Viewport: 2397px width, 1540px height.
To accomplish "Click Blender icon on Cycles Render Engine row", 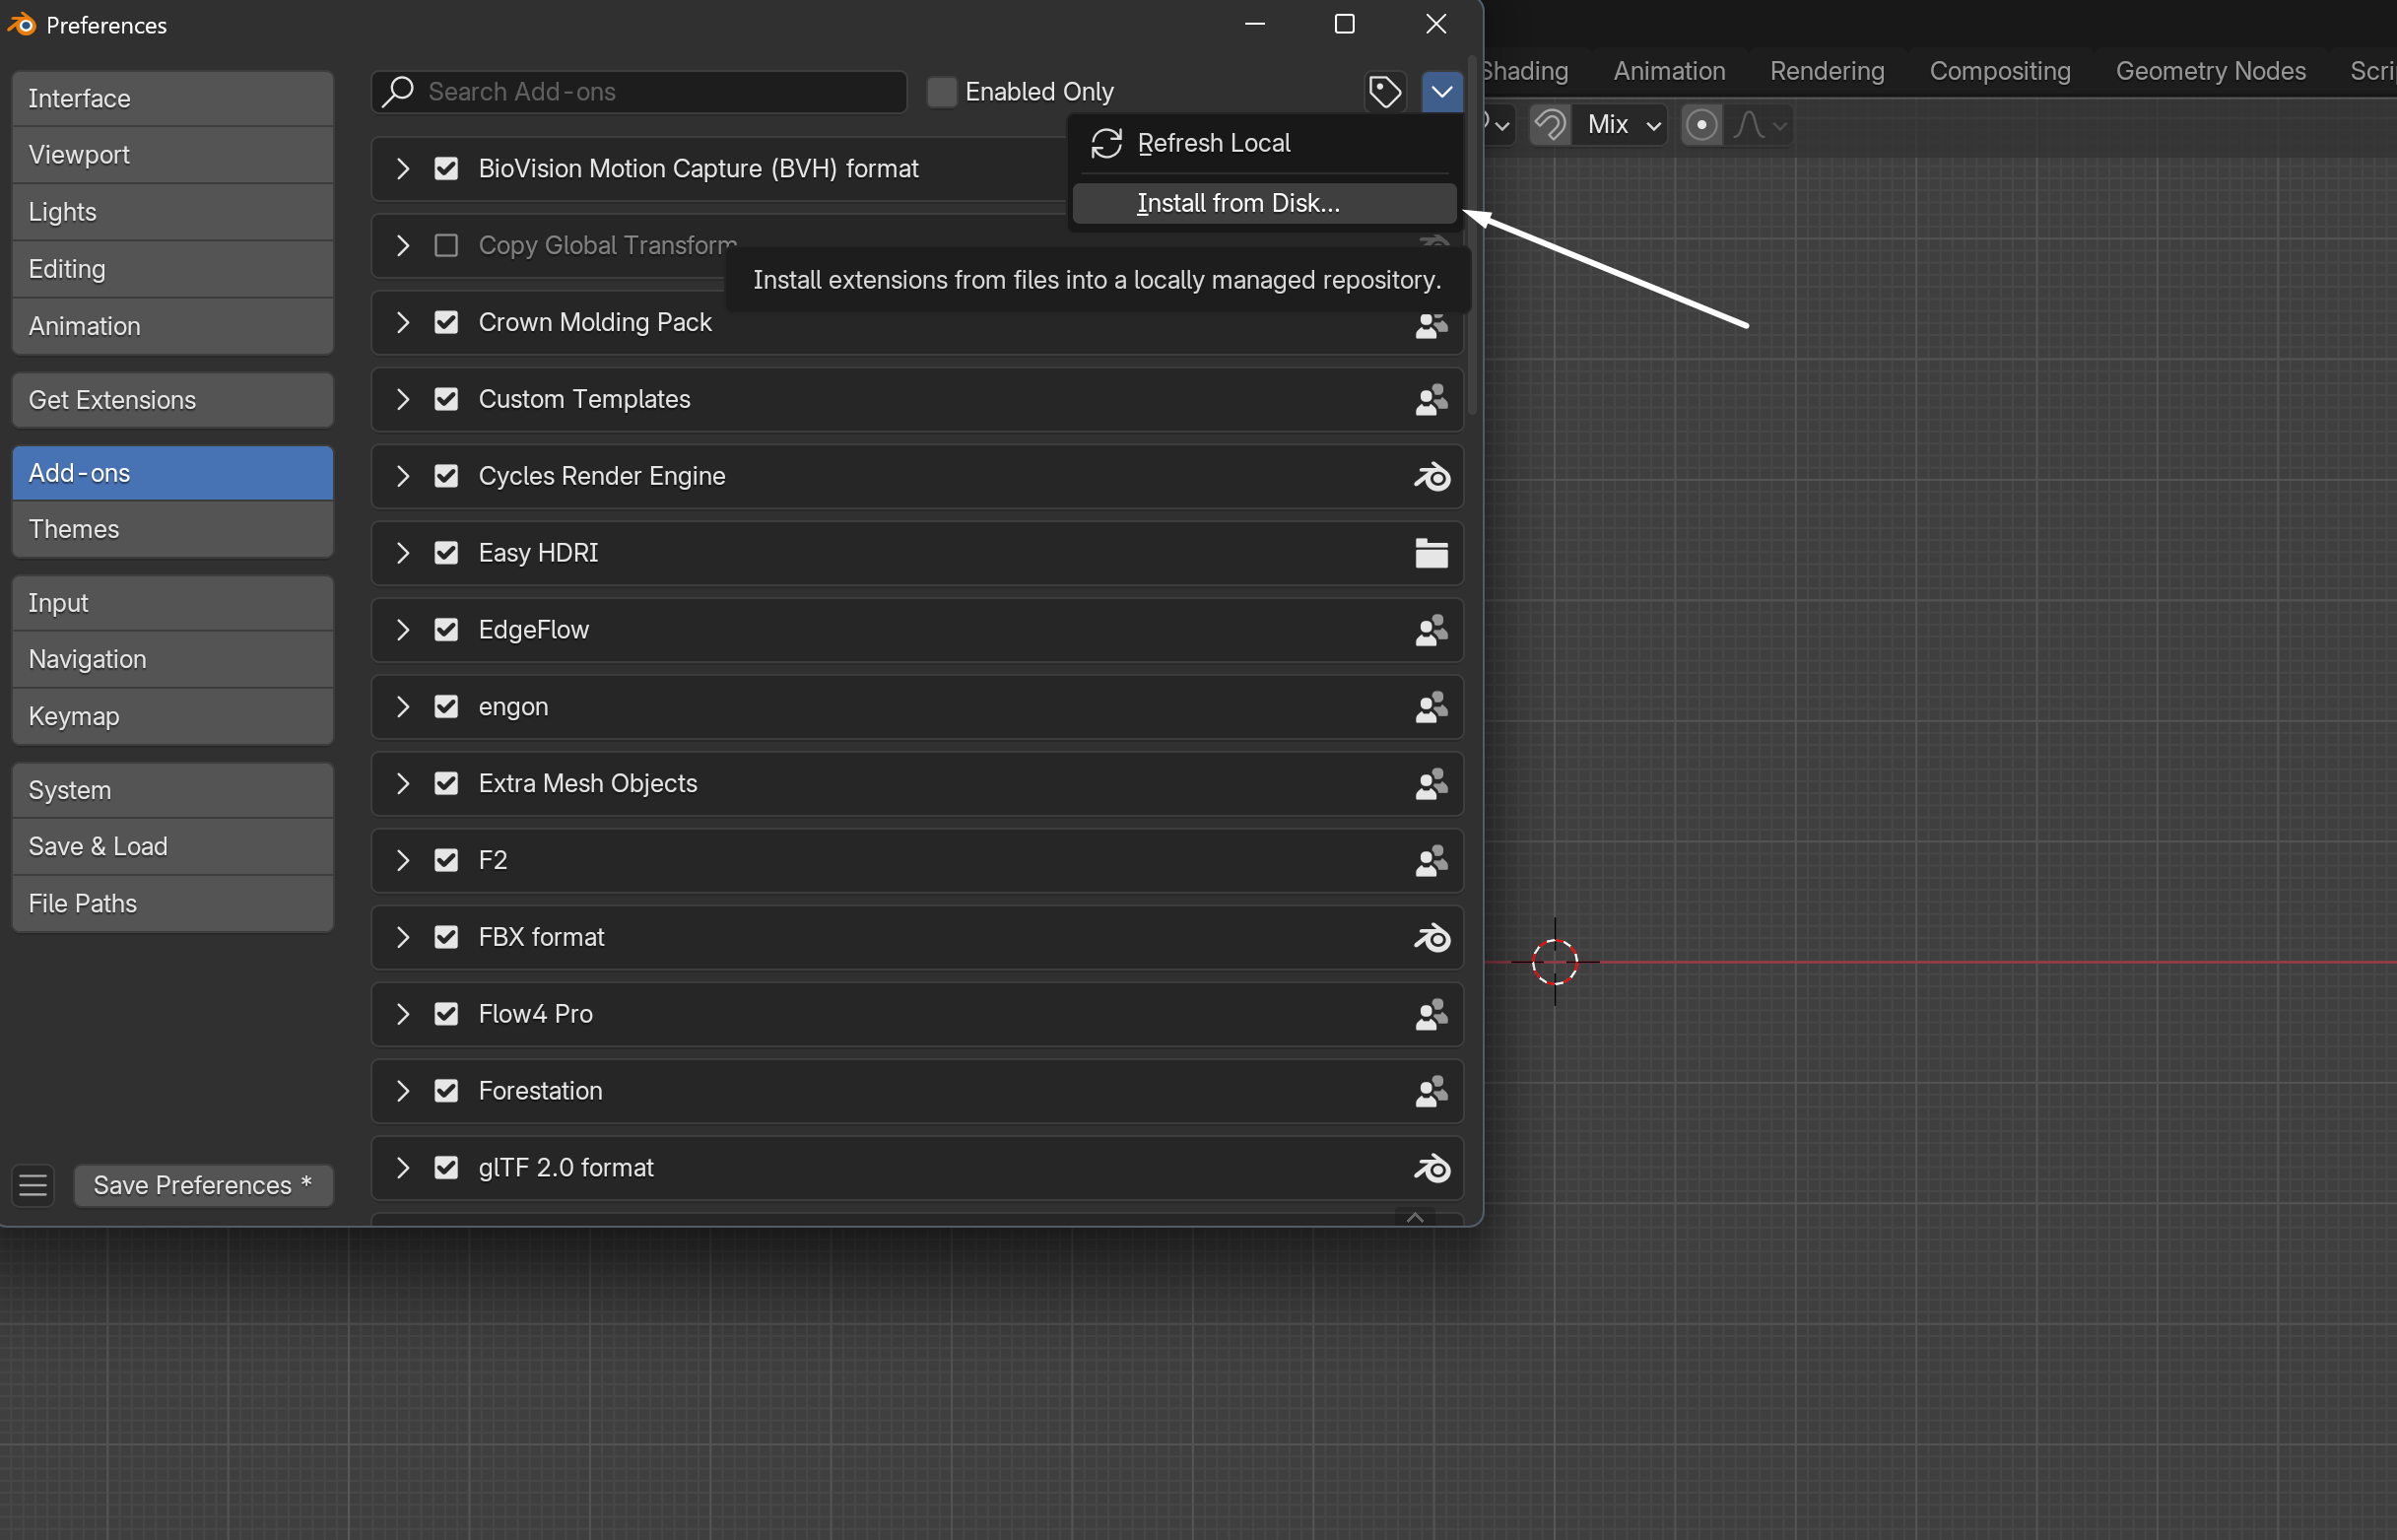I will click(1431, 477).
